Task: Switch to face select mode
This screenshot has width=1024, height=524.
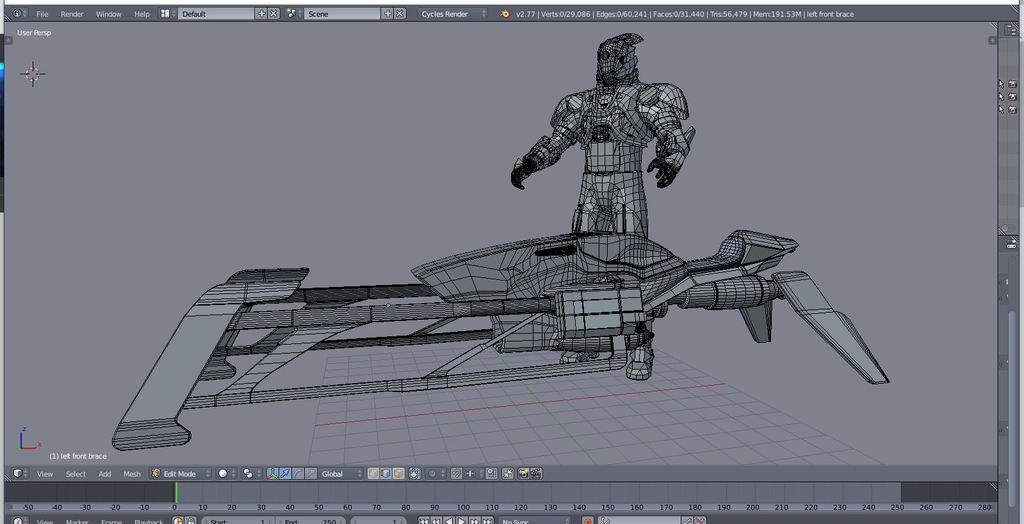Action: (398, 473)
